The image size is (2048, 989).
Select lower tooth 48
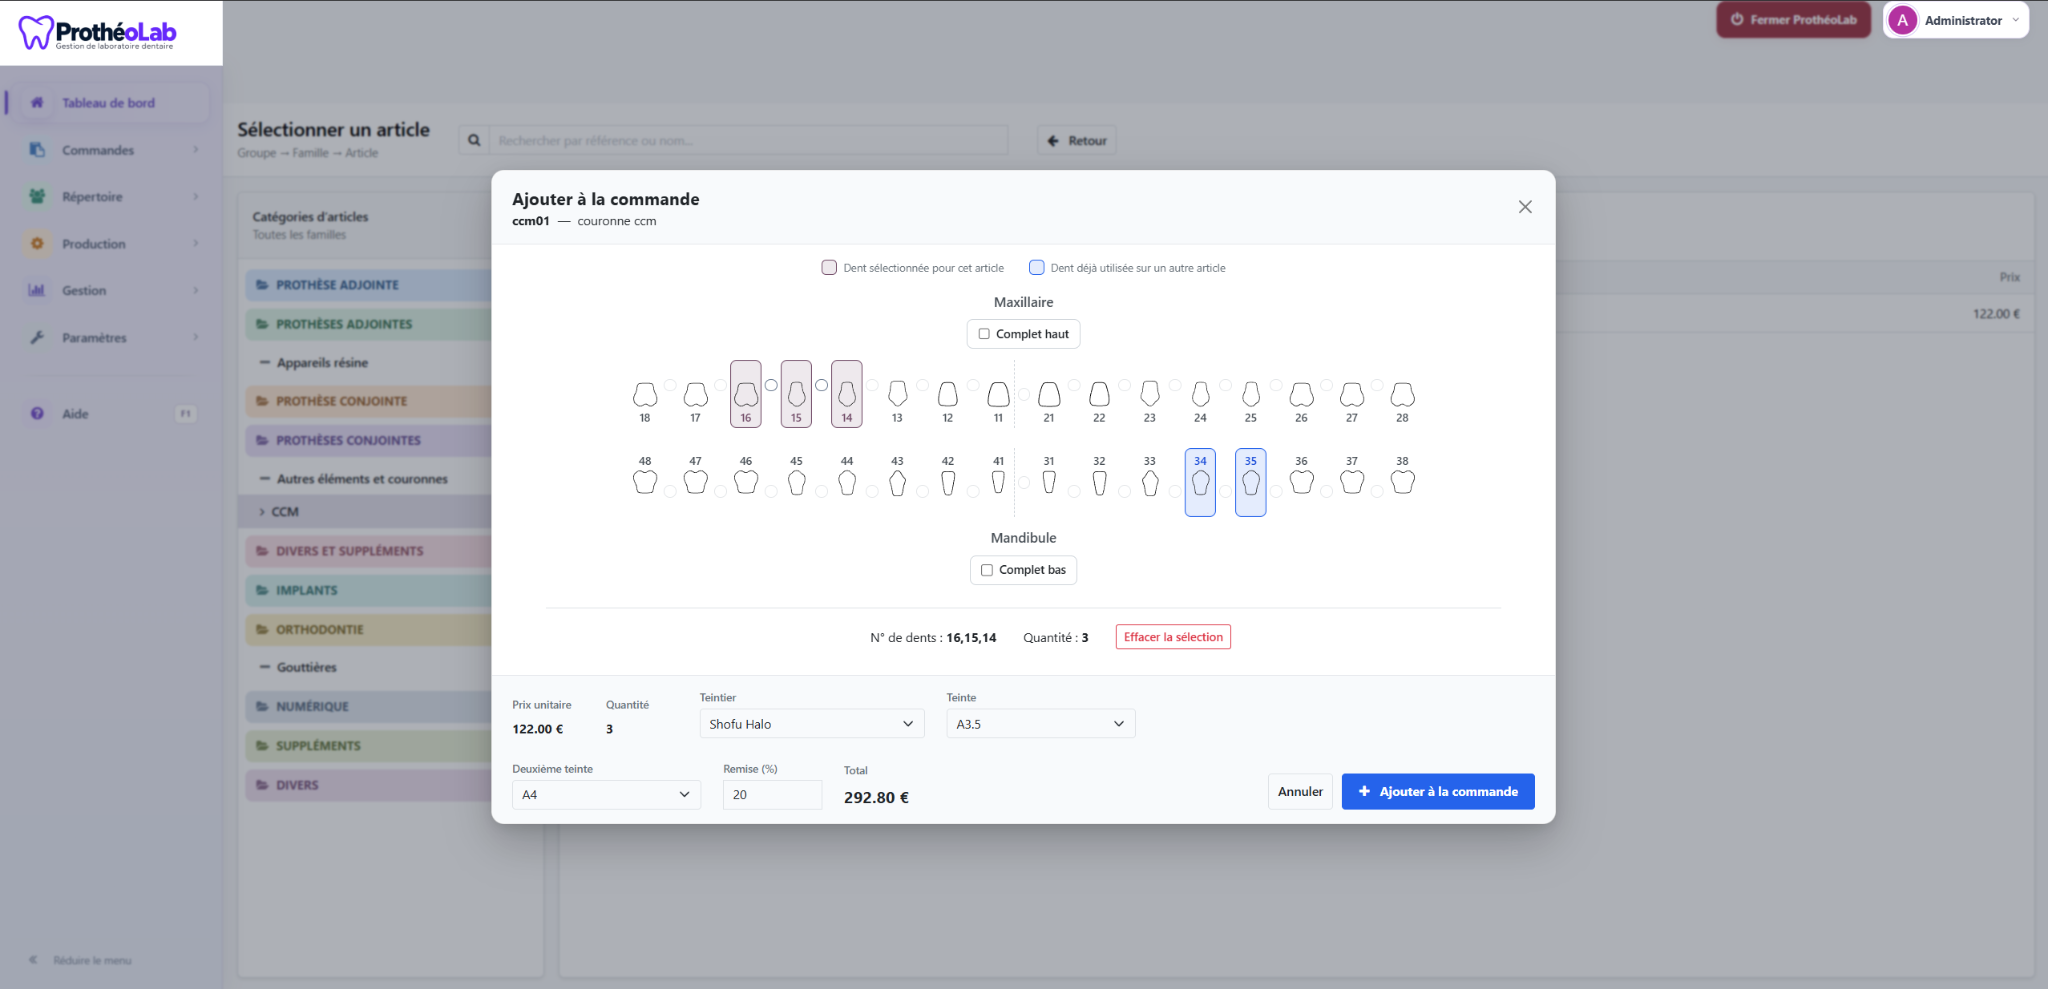(645, 482)
